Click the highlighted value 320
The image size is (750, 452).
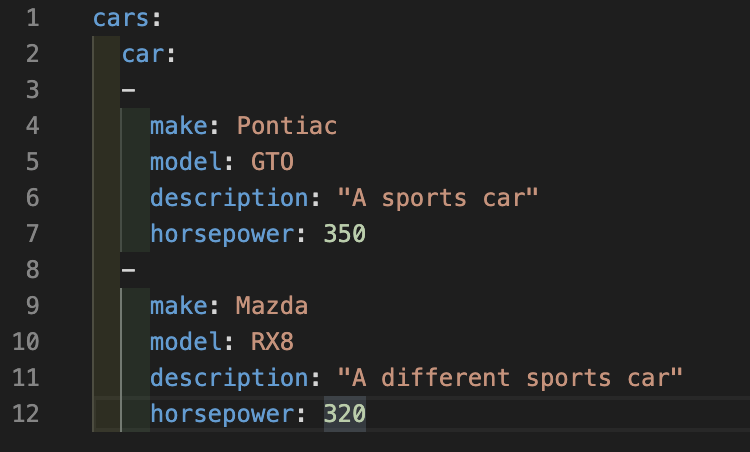(345, 414)
